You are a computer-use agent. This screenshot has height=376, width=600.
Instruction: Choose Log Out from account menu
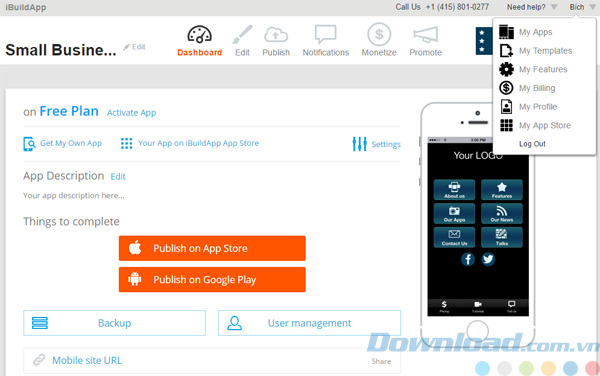[x=532, y=144]
